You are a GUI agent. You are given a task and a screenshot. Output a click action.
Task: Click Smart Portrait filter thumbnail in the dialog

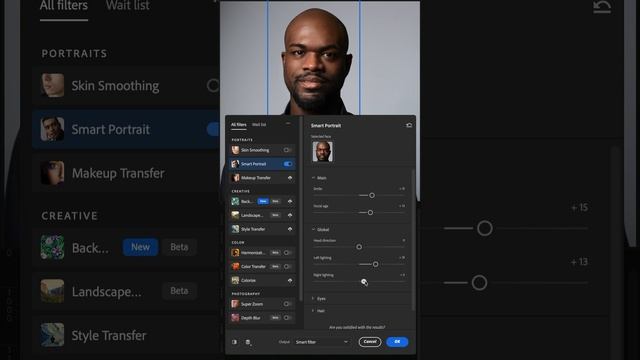[236, 164]
